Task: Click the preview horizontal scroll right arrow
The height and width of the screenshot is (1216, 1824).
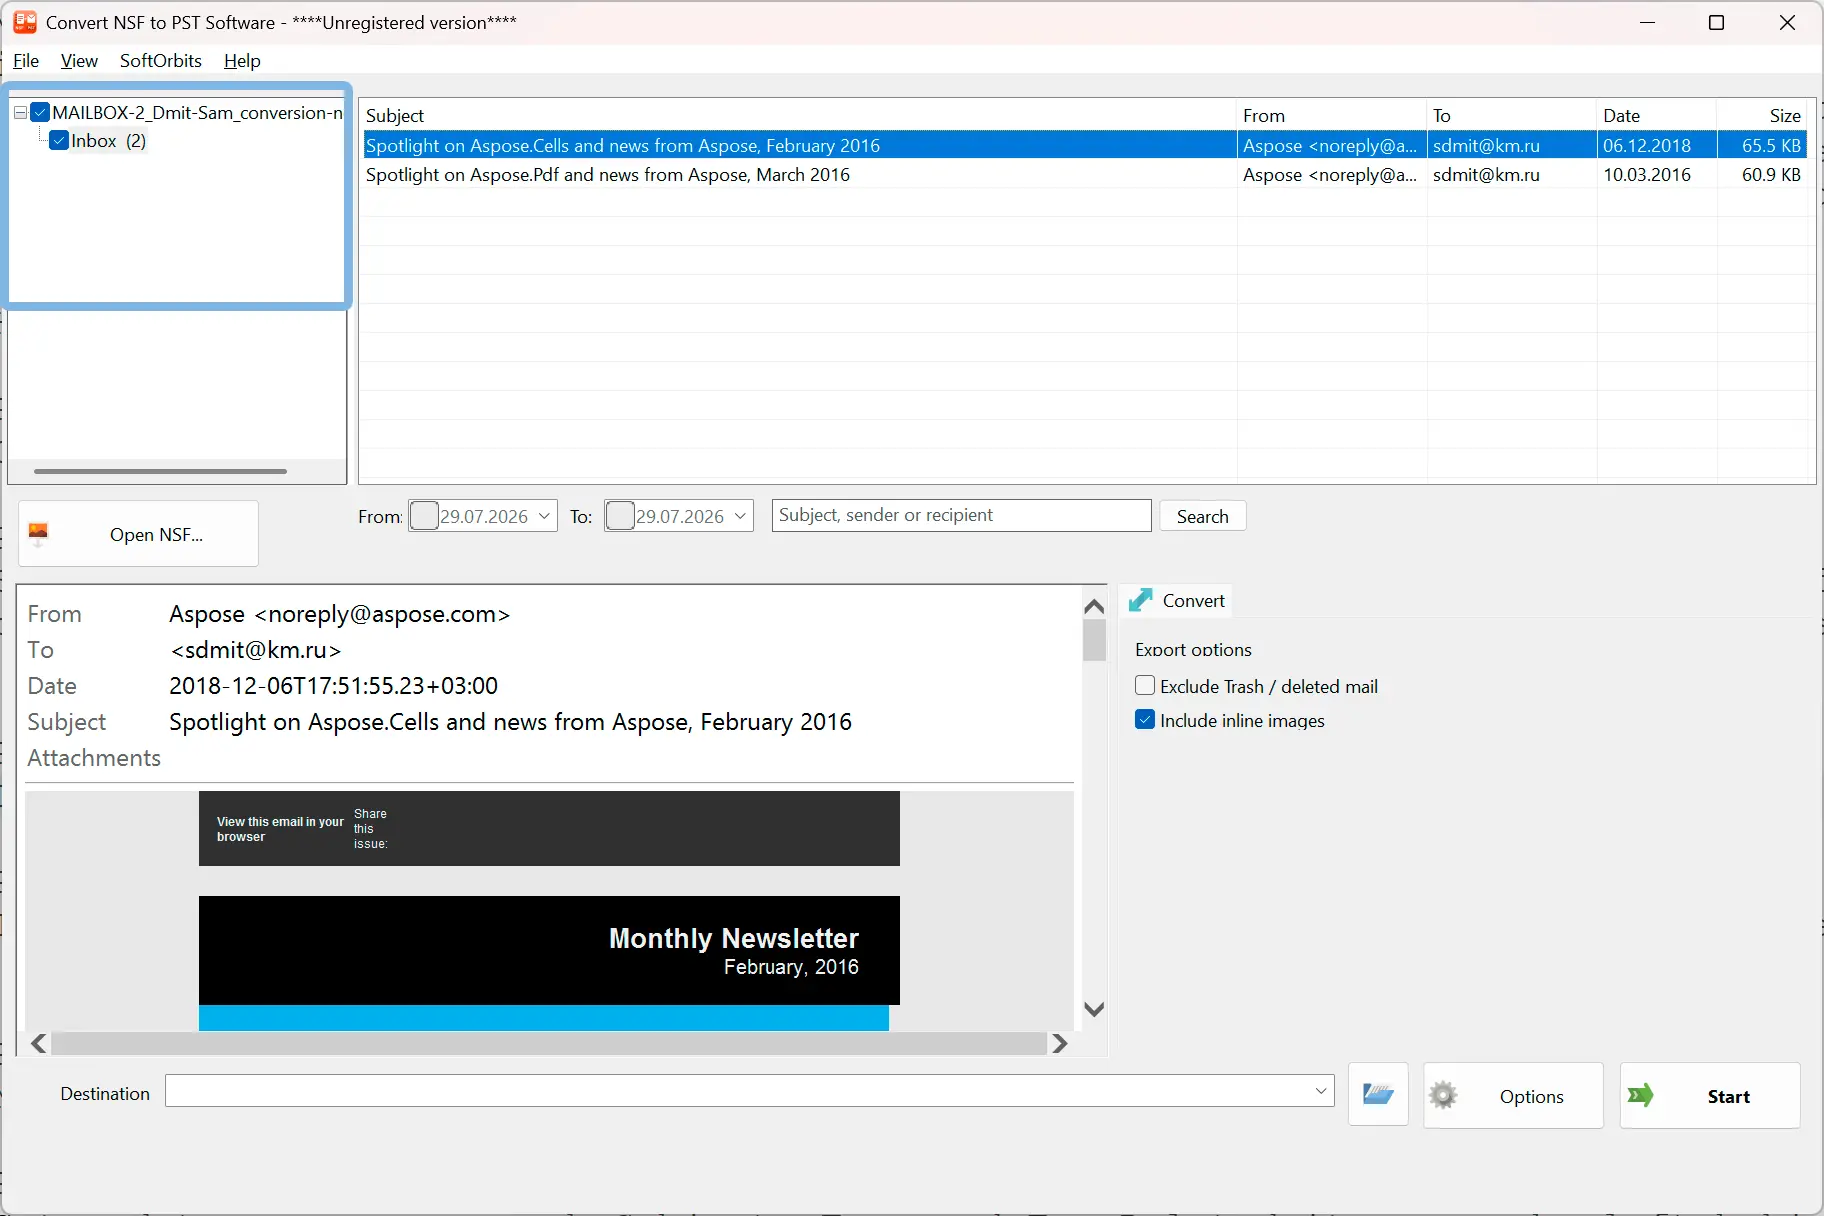Action: click(1060, 1043)
